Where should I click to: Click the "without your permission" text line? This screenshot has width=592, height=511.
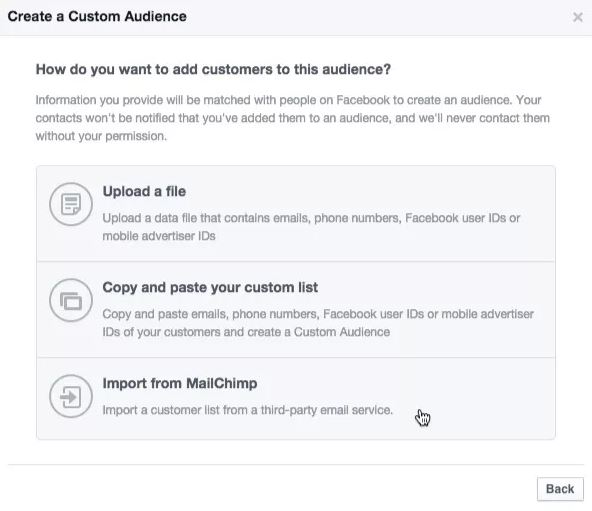click(x=101, y=136)
